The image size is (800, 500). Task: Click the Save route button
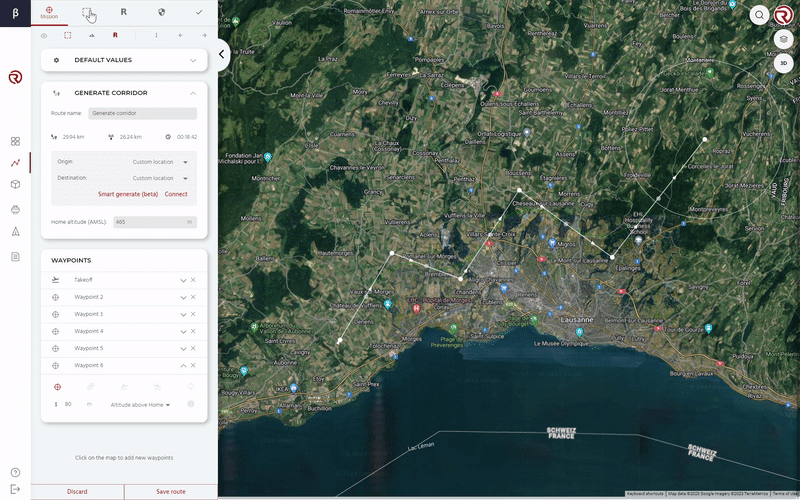pos(171,492)
